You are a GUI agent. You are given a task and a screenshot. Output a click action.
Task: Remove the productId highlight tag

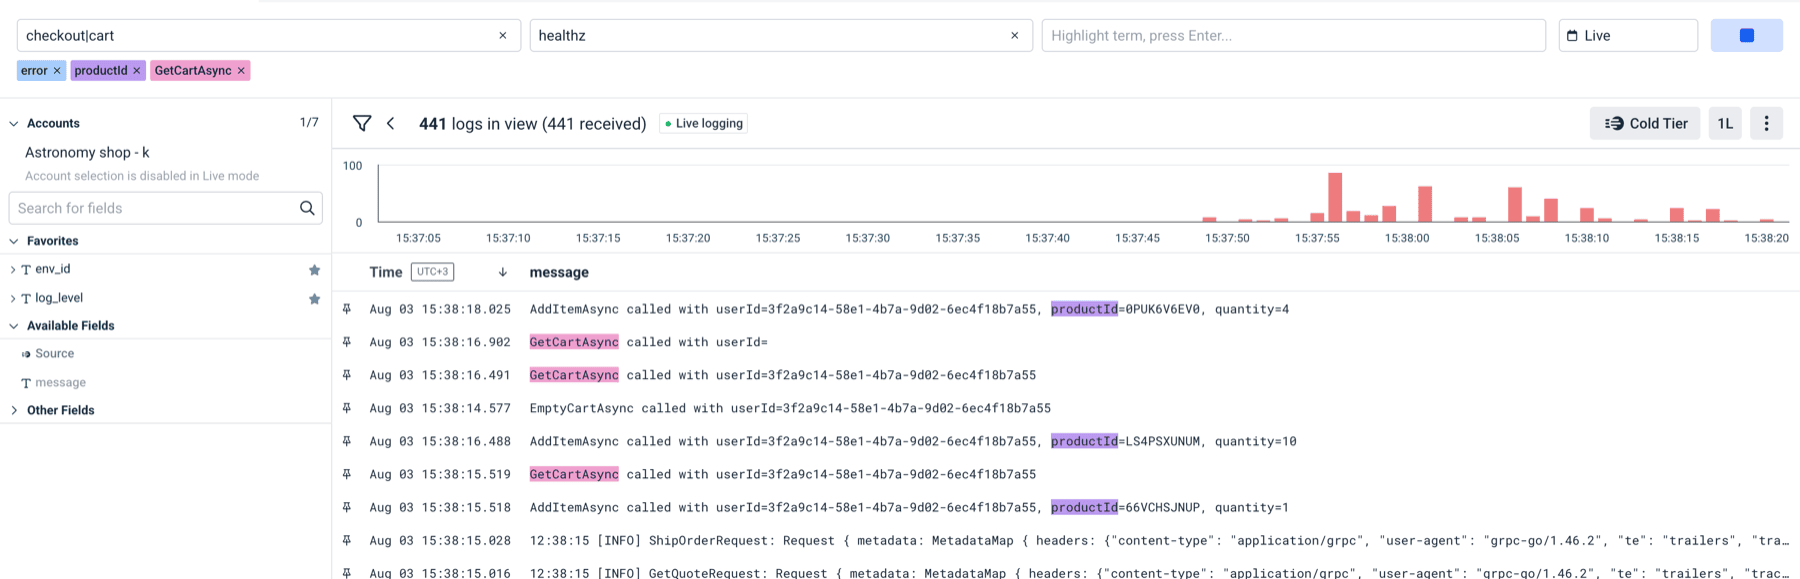tap(137, 71)
